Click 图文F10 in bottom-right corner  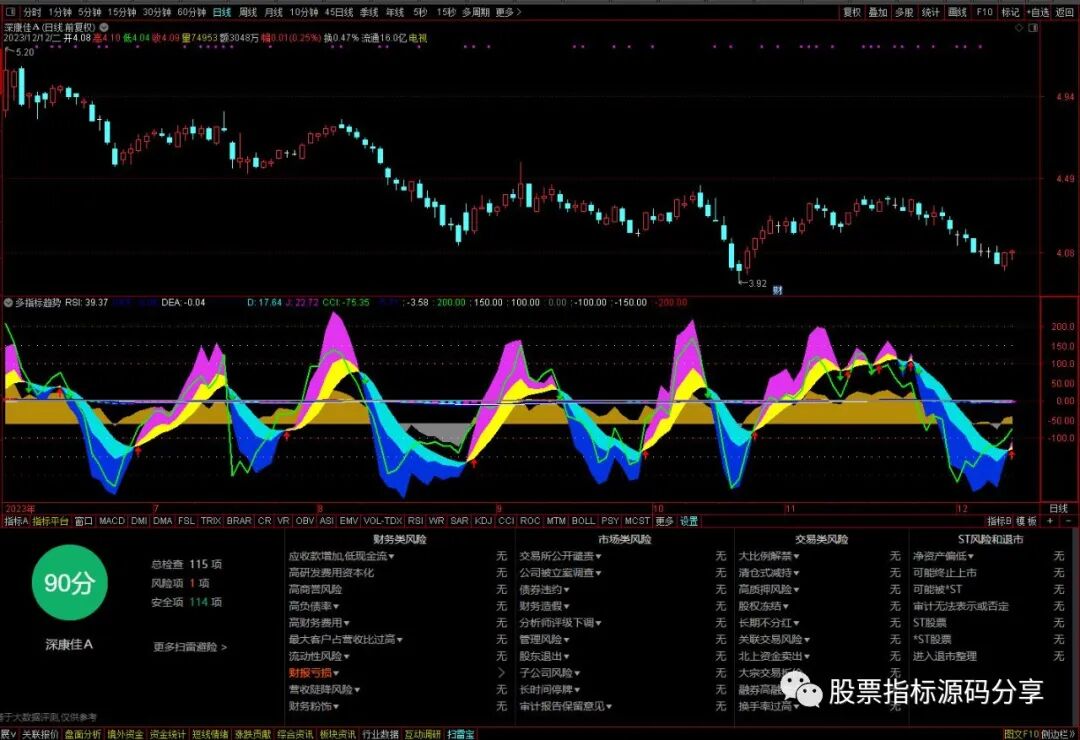pos(1021,734)
